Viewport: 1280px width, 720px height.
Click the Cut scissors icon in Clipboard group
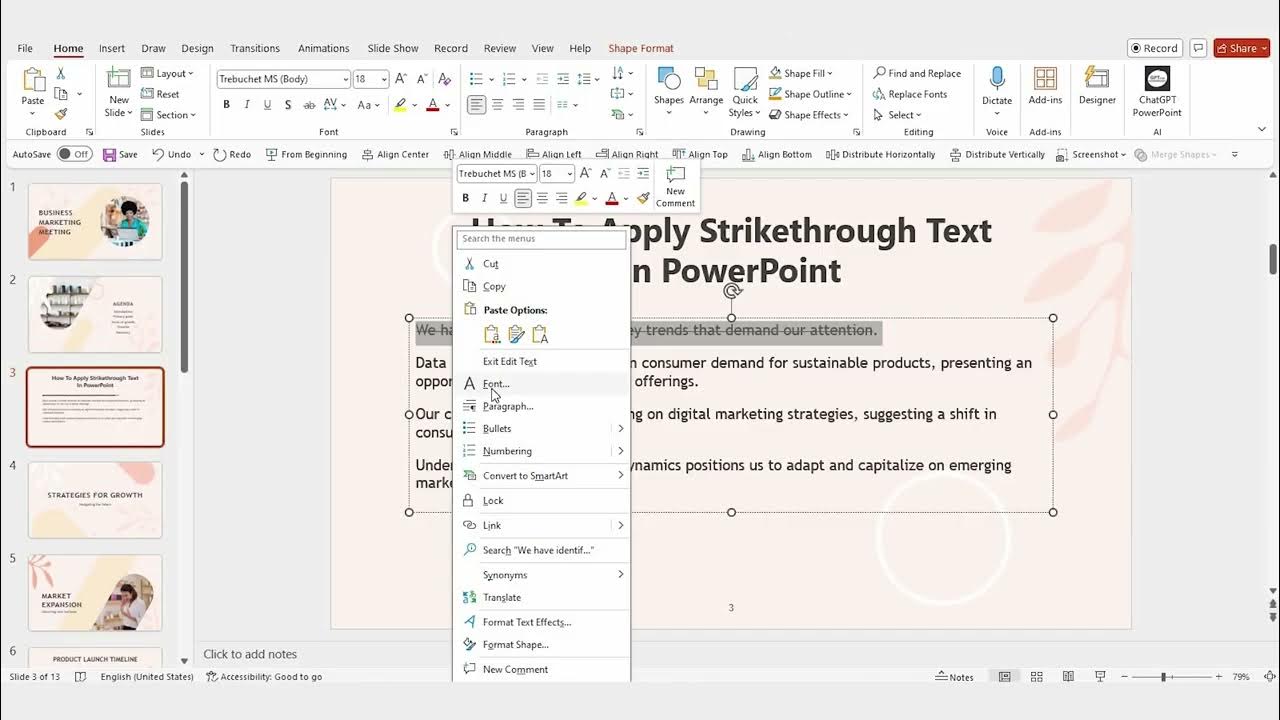pos(61,74)
